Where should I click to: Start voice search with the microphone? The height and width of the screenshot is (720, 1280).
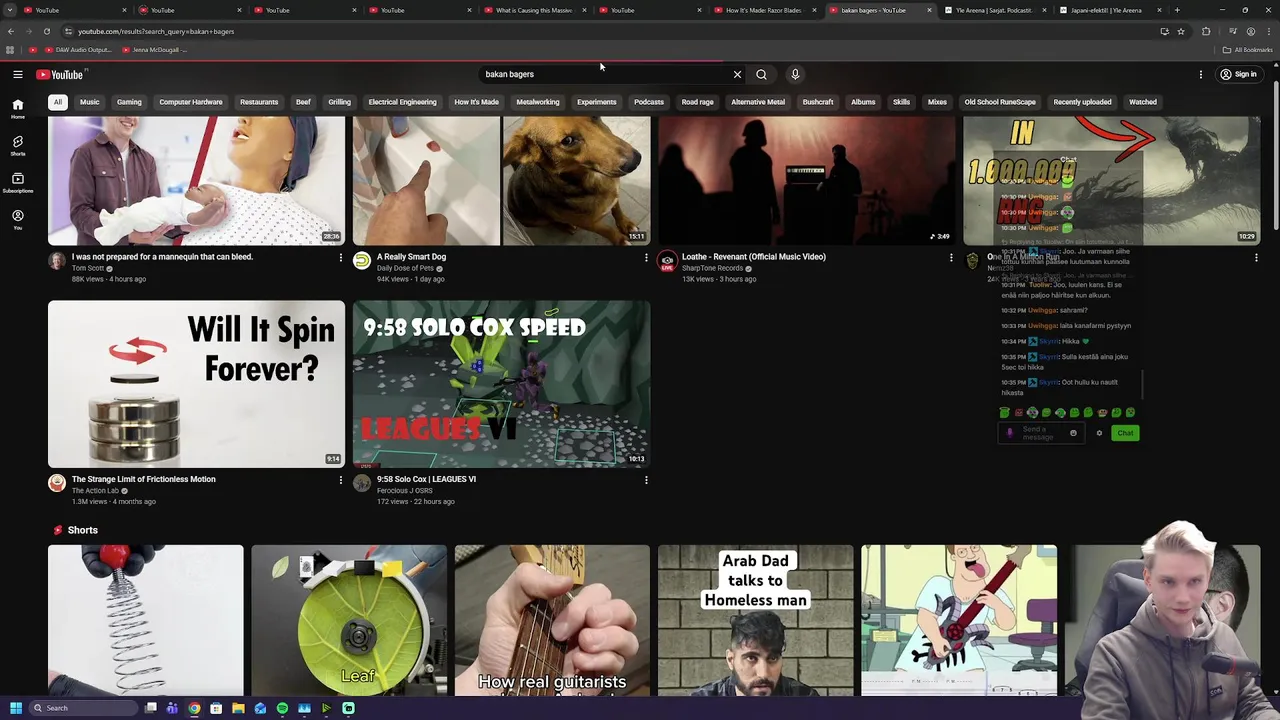pyautogui.click(x=795, y=74)
